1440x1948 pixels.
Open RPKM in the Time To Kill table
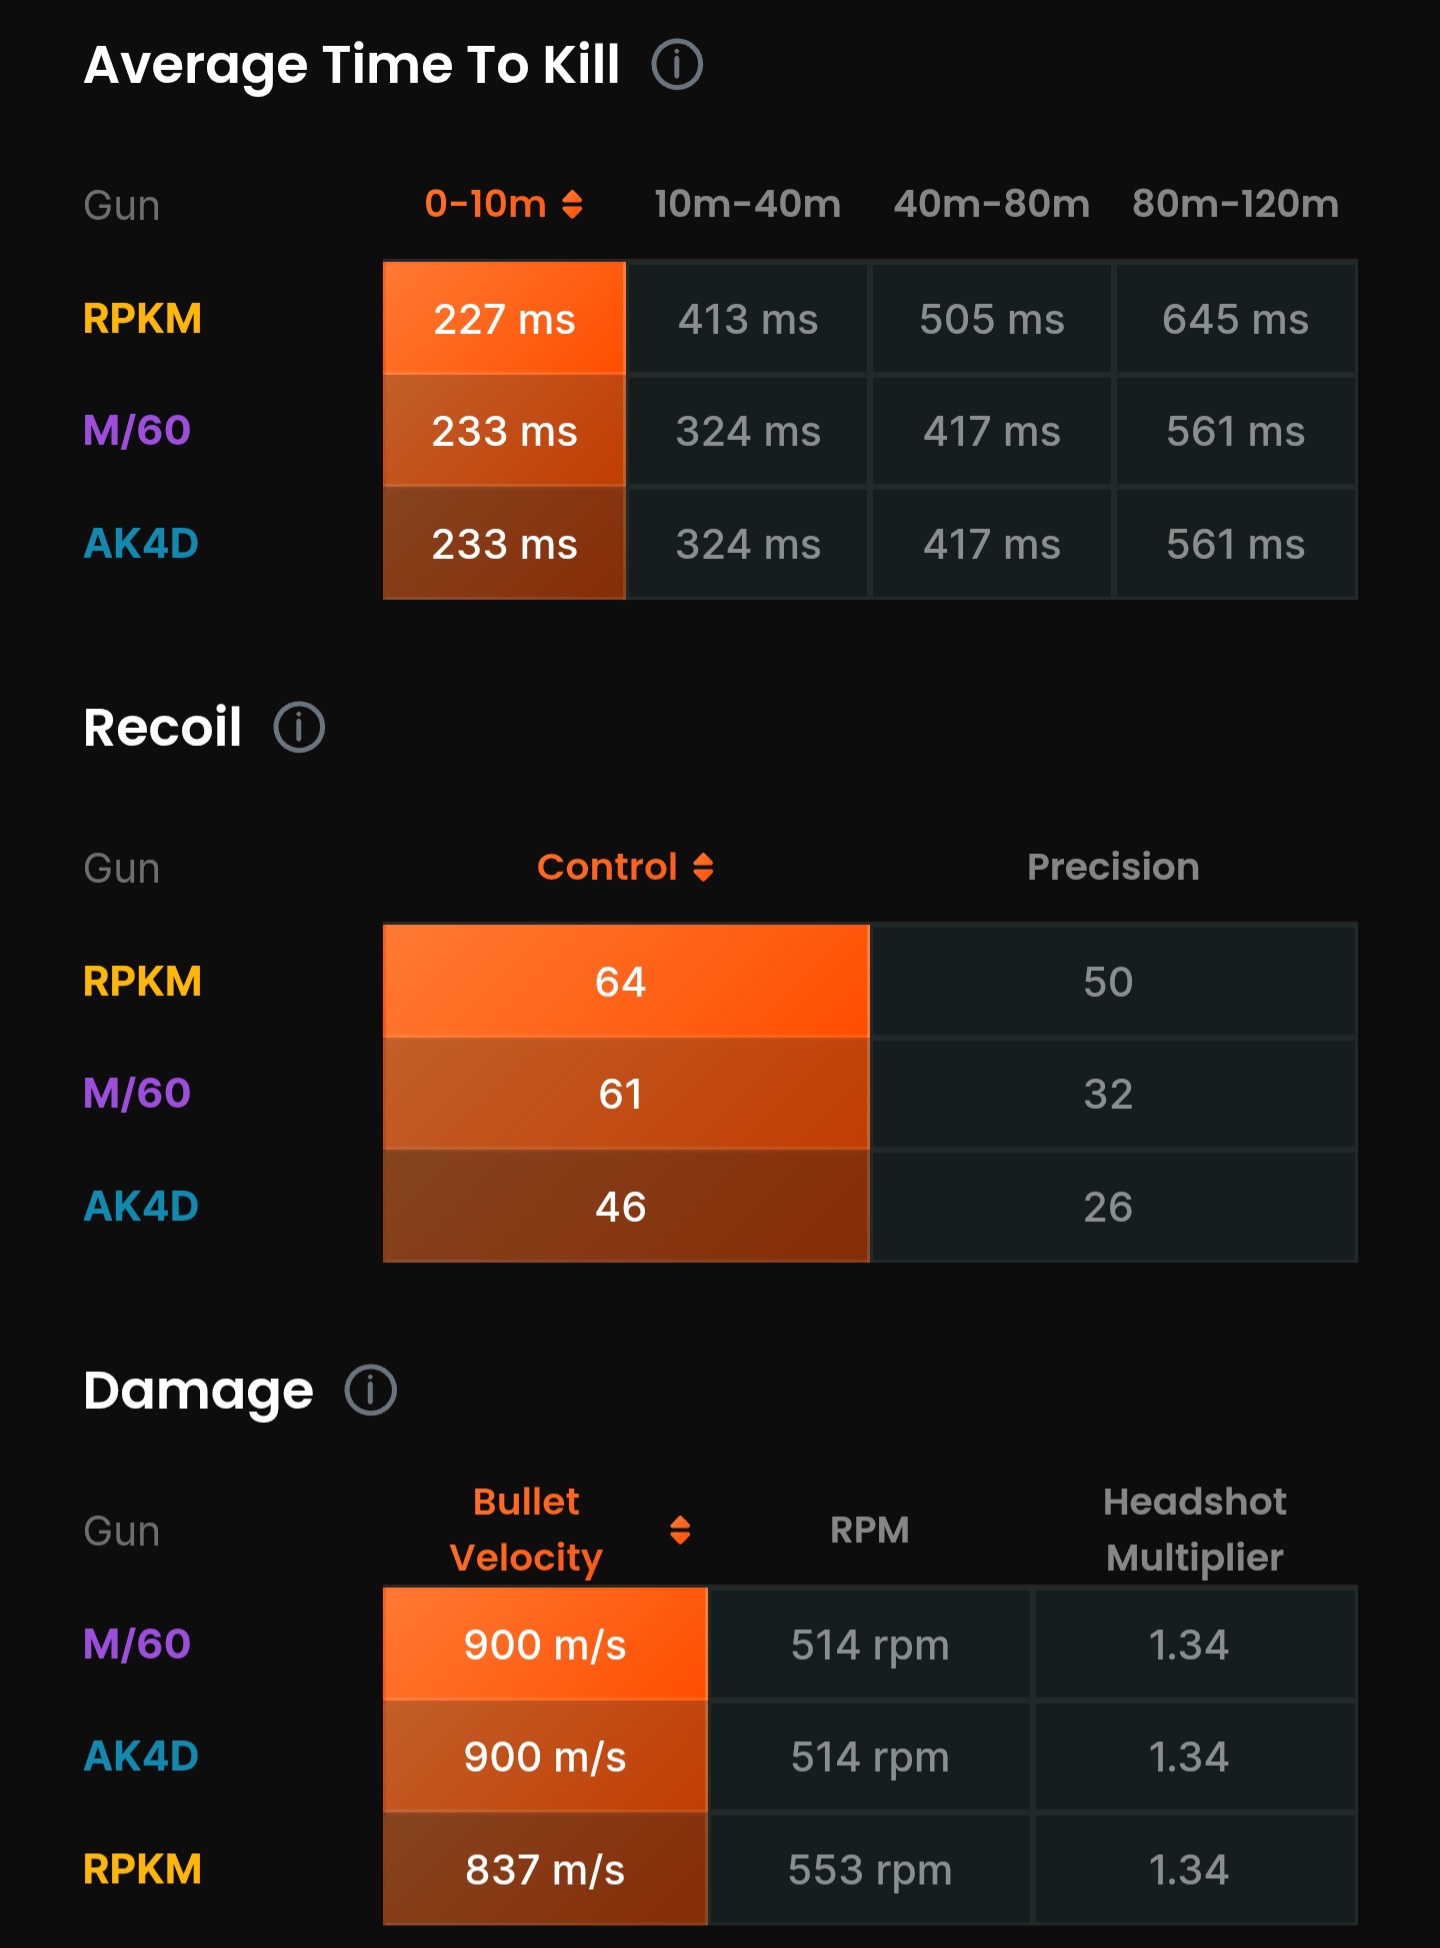(142, 319)
